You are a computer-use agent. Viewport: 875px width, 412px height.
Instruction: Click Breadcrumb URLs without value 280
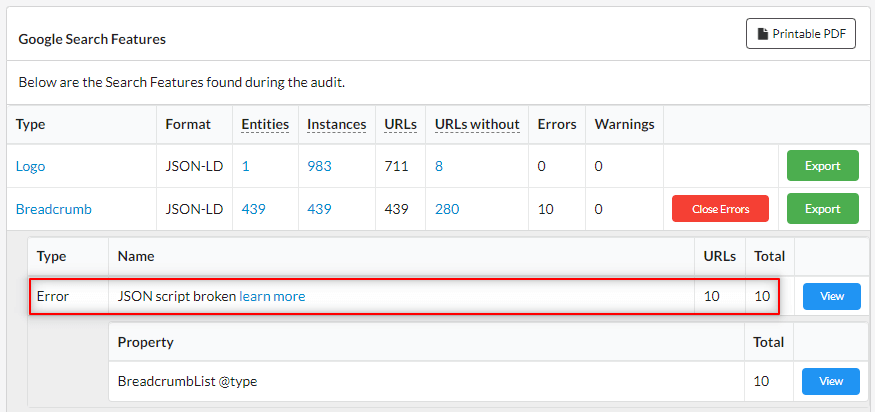[x=447, y=209]
